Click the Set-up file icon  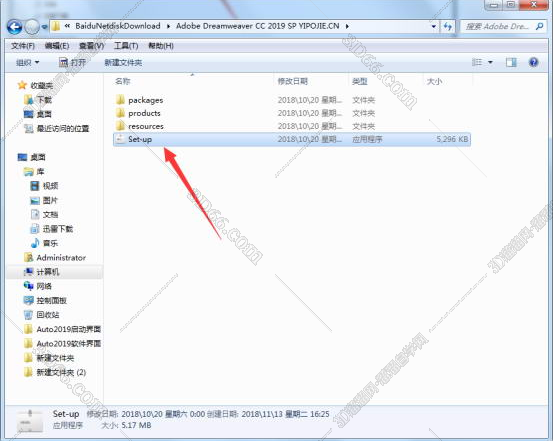tap(120, 139)
